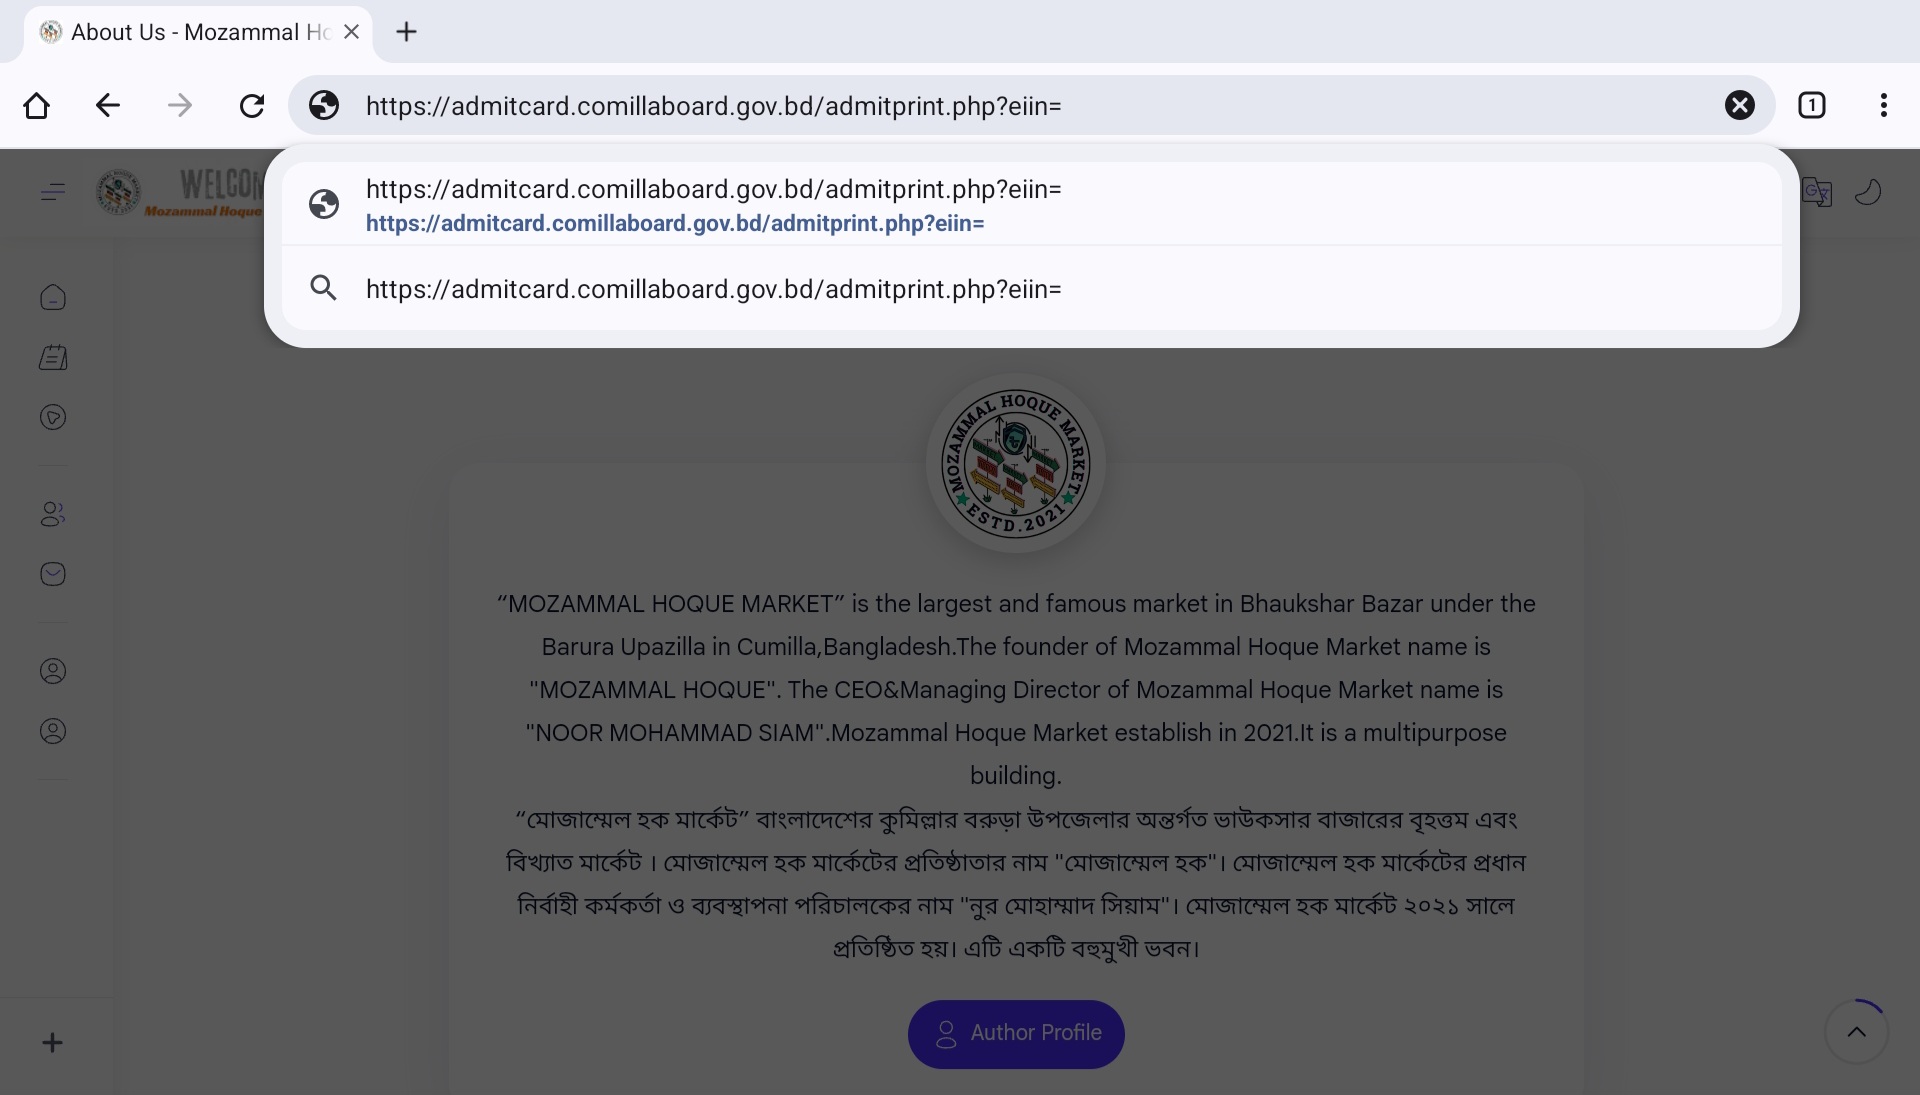Open the admitcard.comillaboard.gov.bd URL suggestion
The width and height of the screenshot is (1920, 1095).
pyautogui.click(x=1031, y=204)
